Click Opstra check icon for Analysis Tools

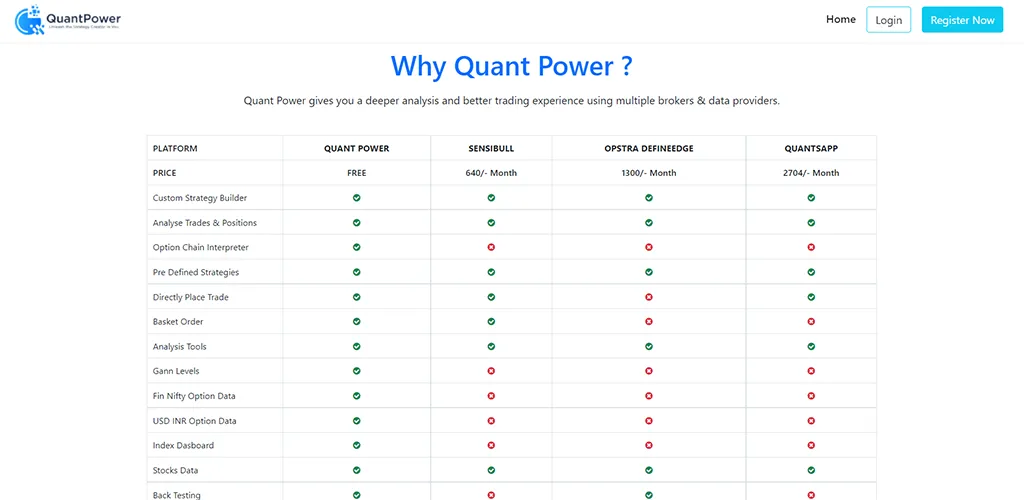click(648, 347)
